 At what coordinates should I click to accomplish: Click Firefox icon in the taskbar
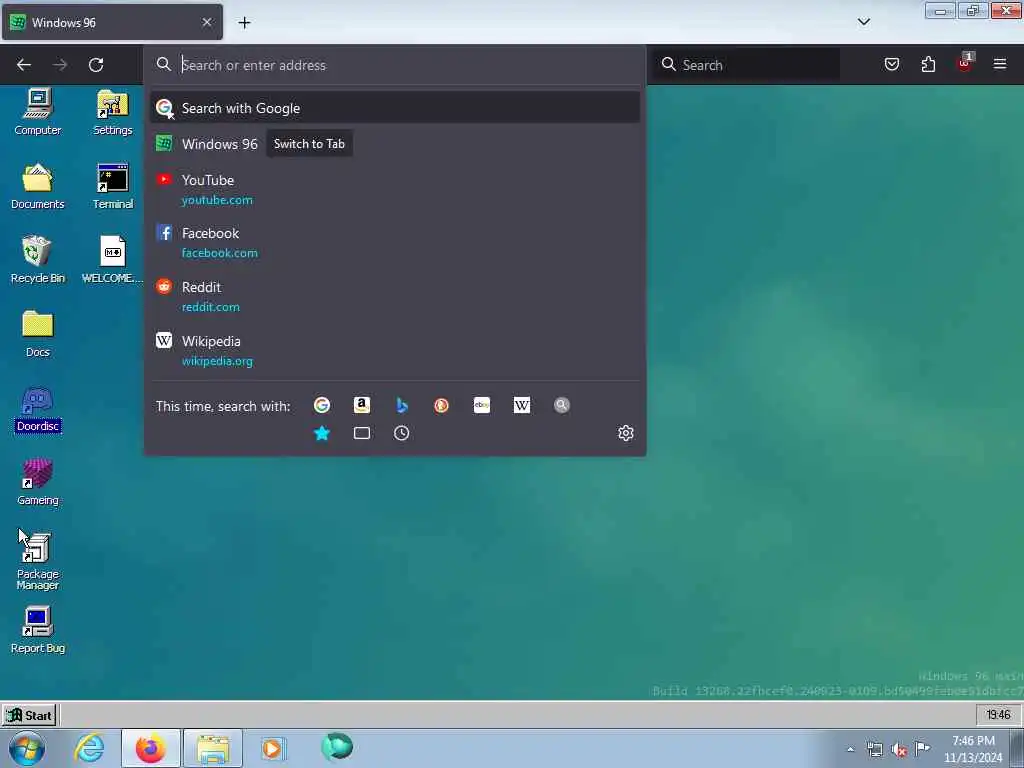click(x=151, y=748)
